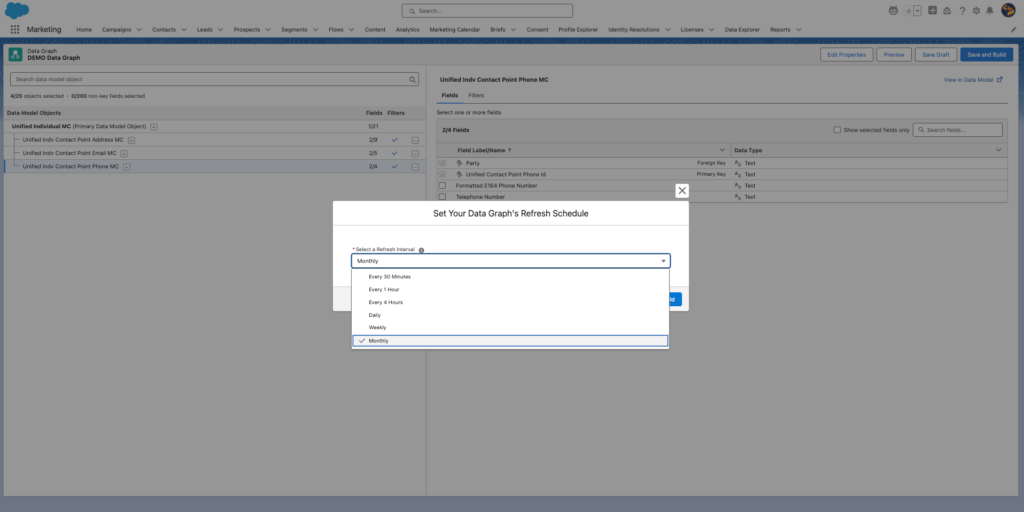Pick the Weekly refresh interval
The image size is (1024, 512).
click(377, 328)
